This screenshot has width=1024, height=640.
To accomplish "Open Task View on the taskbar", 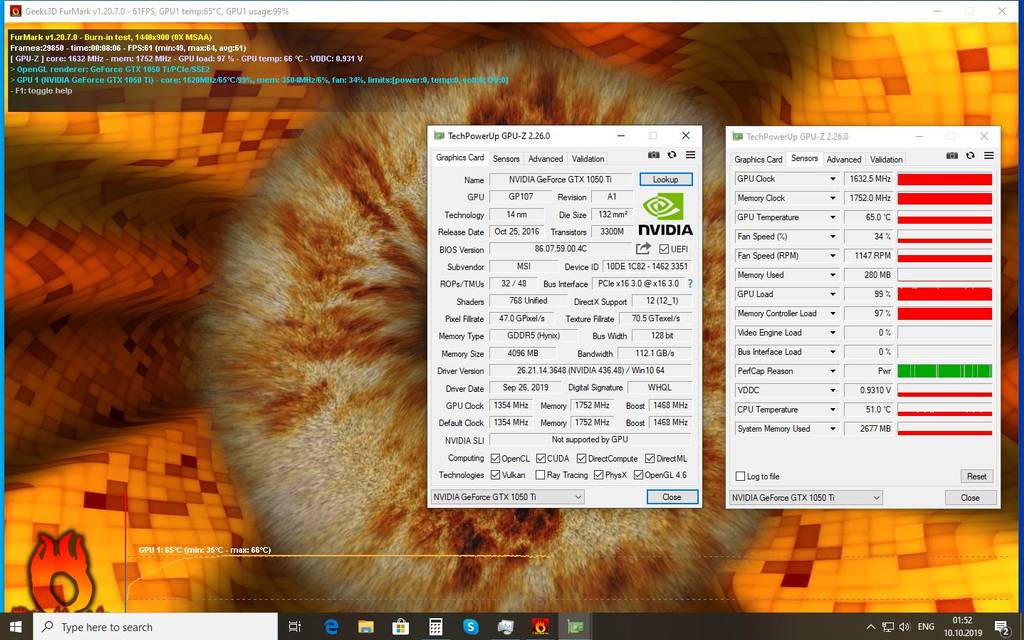I will click(x=295, y=627).
